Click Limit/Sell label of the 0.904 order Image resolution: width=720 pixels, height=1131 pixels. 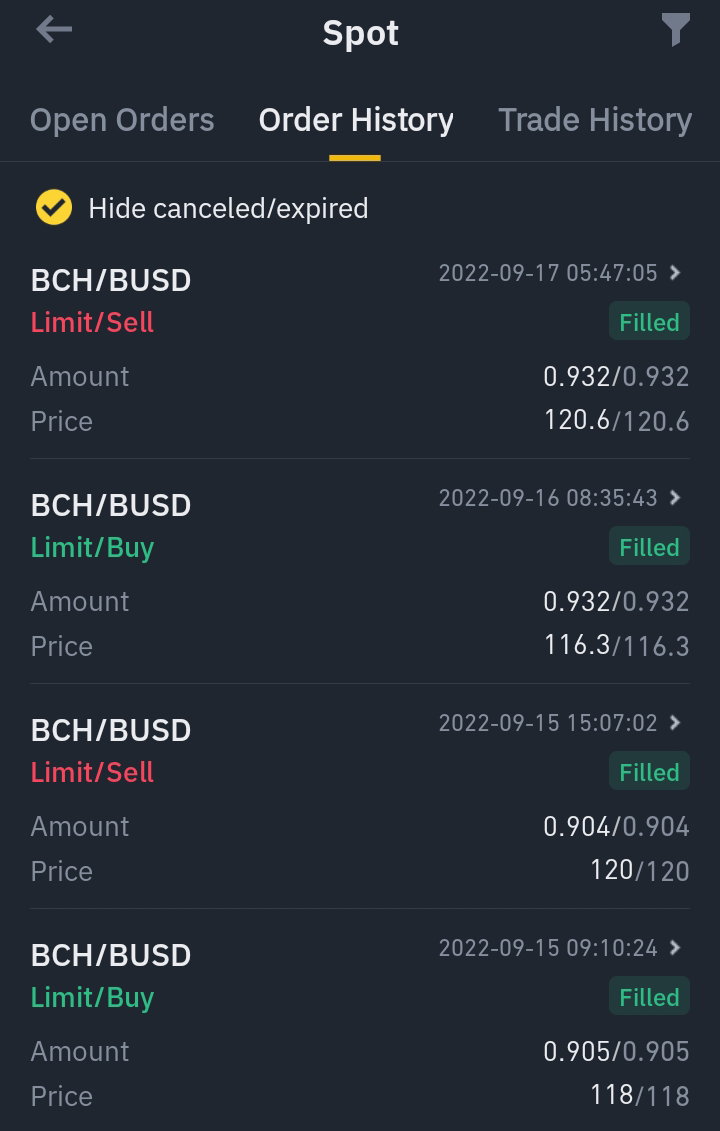[x=92, y=772]
